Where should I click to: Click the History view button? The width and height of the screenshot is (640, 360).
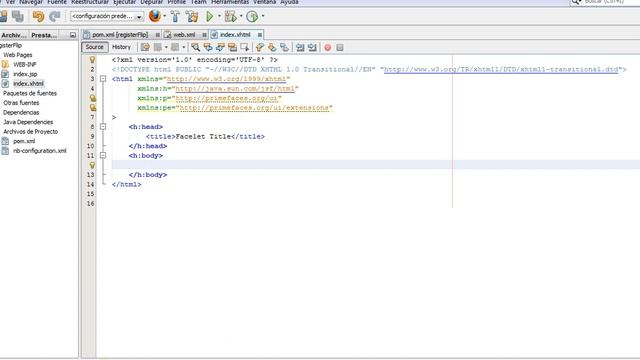pyautogui.click(x=121, y=47)
